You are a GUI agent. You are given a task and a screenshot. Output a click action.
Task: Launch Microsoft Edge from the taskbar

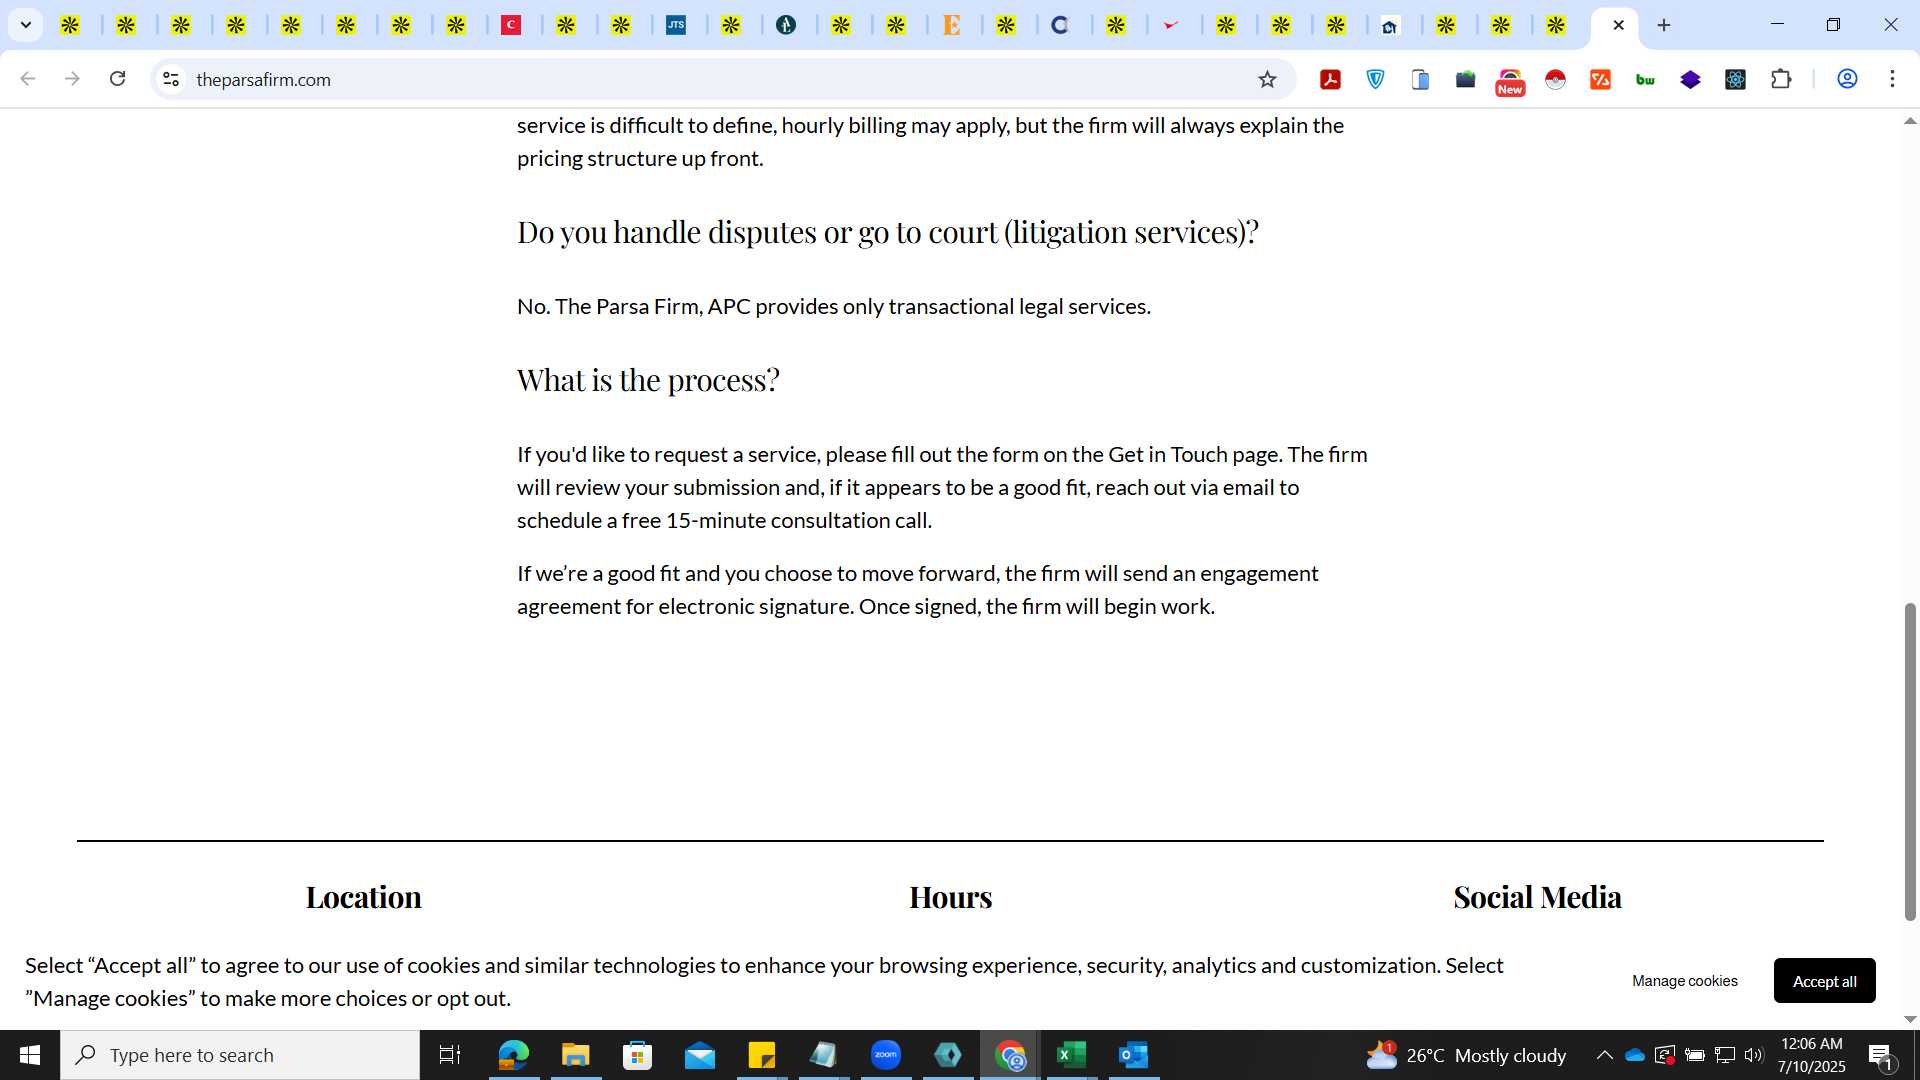513,1055
